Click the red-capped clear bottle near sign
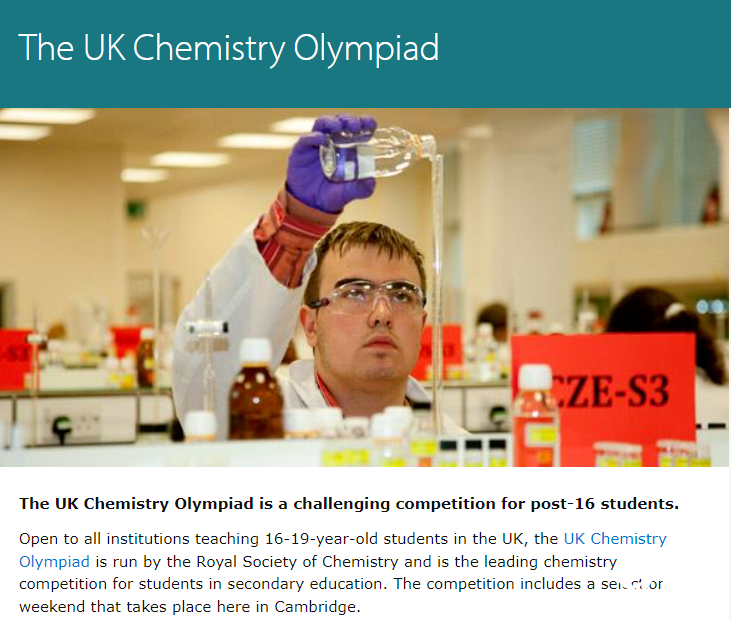The image size is (731, 620). (x=535, y=415)
